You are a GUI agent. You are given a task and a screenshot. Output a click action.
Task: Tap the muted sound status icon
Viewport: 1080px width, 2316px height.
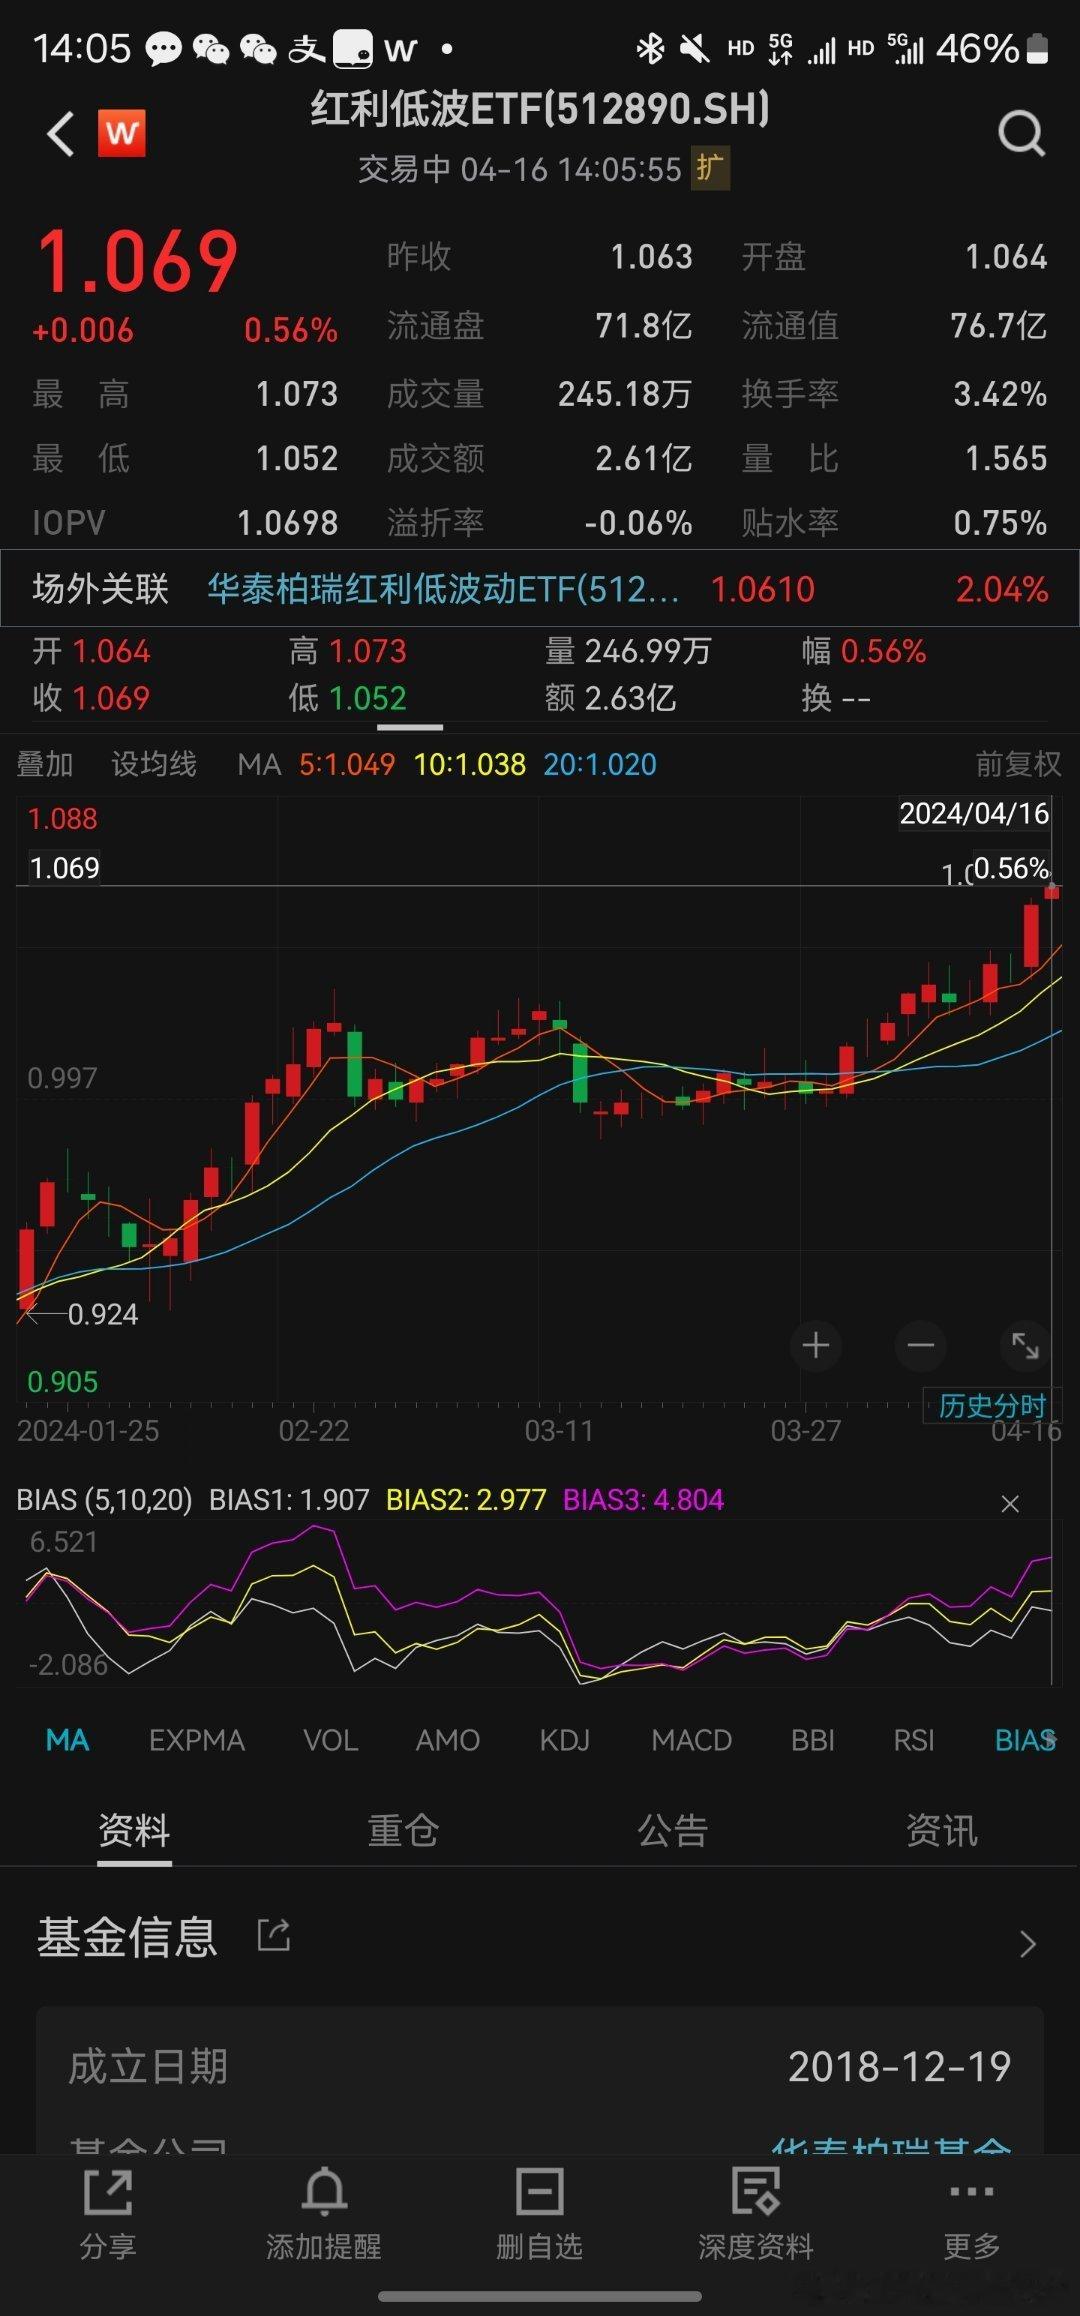[x=693, y=48]
